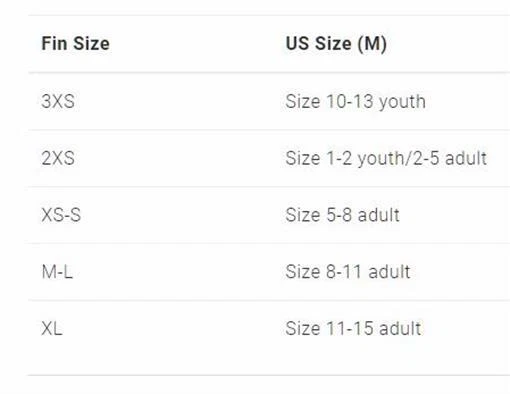The width and height of the screenshot is (510, 394).
Task: Click the divider line beneath the header row
Action: tap(269, 72)
